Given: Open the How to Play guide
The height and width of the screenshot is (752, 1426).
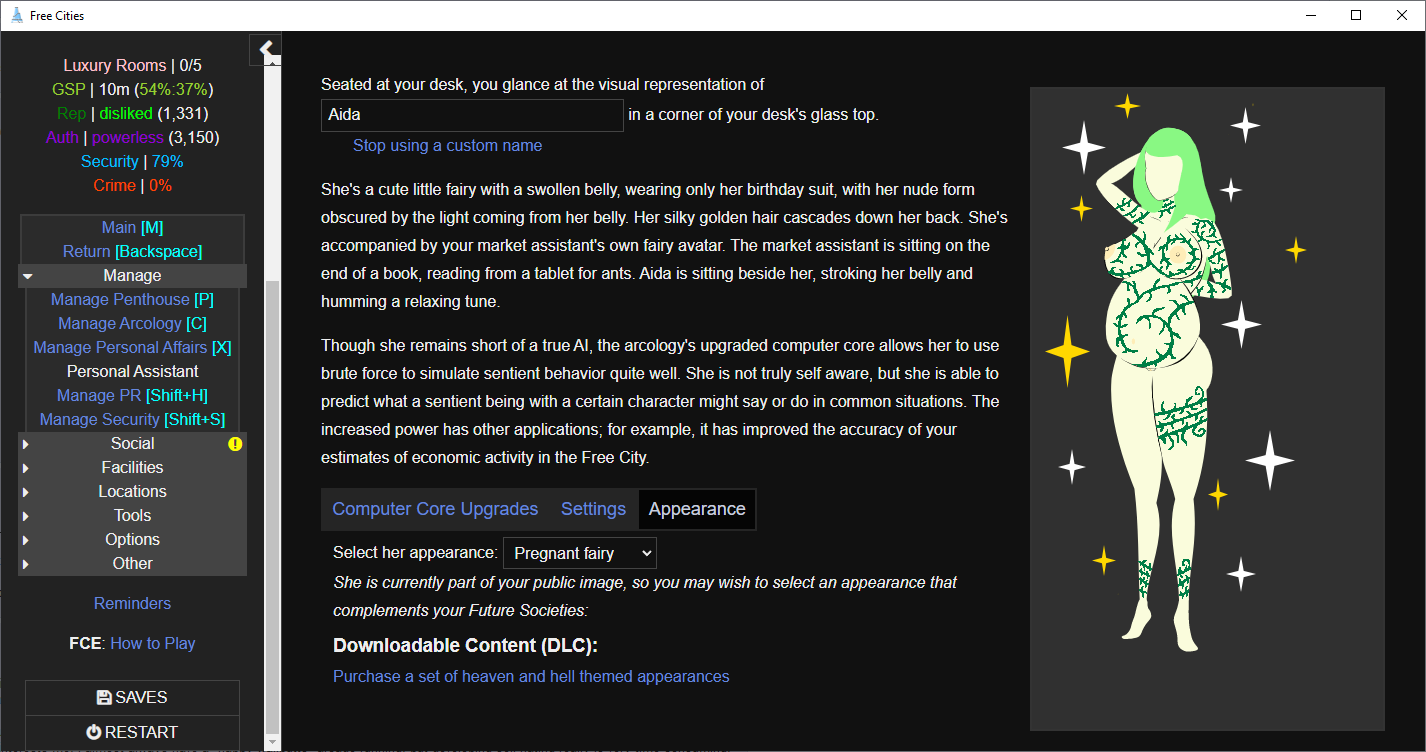Looking at the screenshot, I should pyautogui.click(x=152, y=644).
